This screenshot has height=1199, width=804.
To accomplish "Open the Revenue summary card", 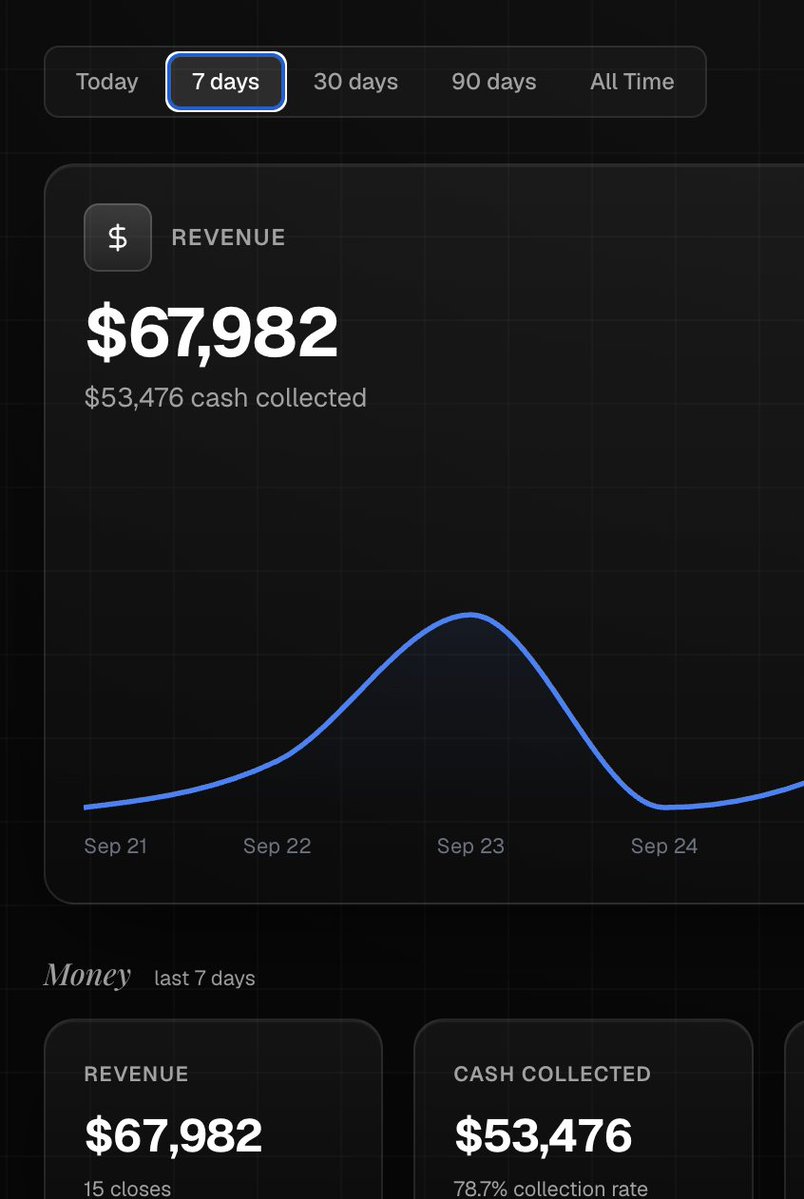I will tap(213, 1109).
